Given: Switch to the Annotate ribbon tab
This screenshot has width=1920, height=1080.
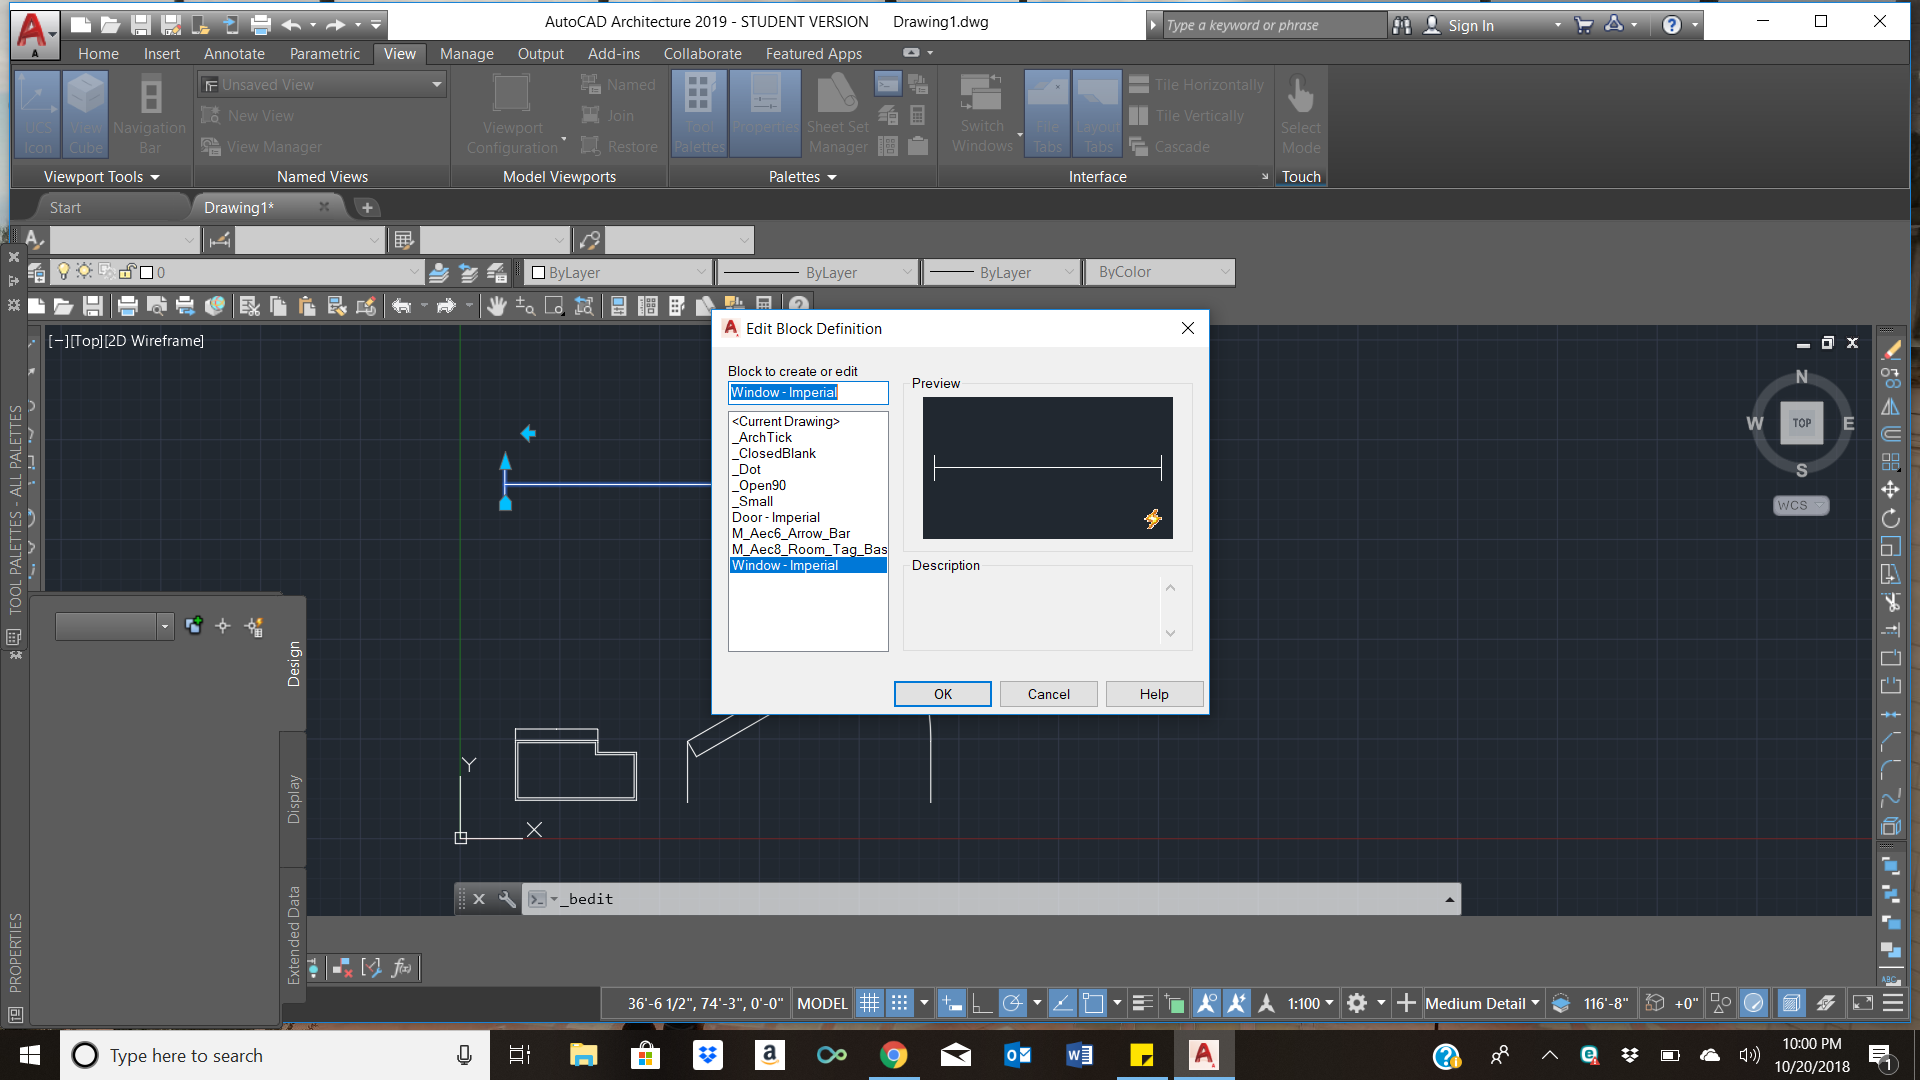Looking at the screenshot, I should coord(234,54).
